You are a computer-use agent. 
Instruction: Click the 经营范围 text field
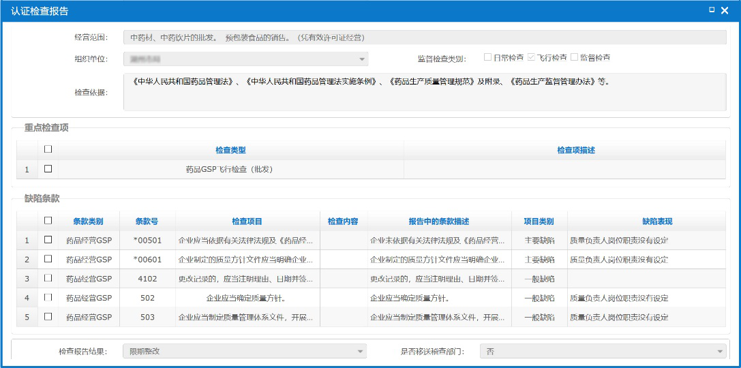tap(424, 37)
